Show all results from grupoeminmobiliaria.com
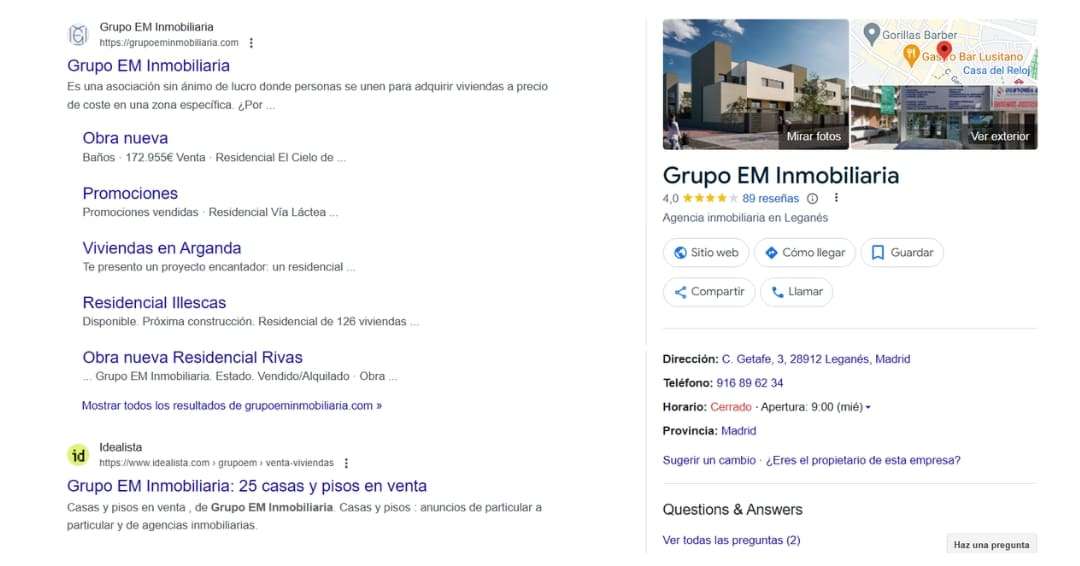 231,406
